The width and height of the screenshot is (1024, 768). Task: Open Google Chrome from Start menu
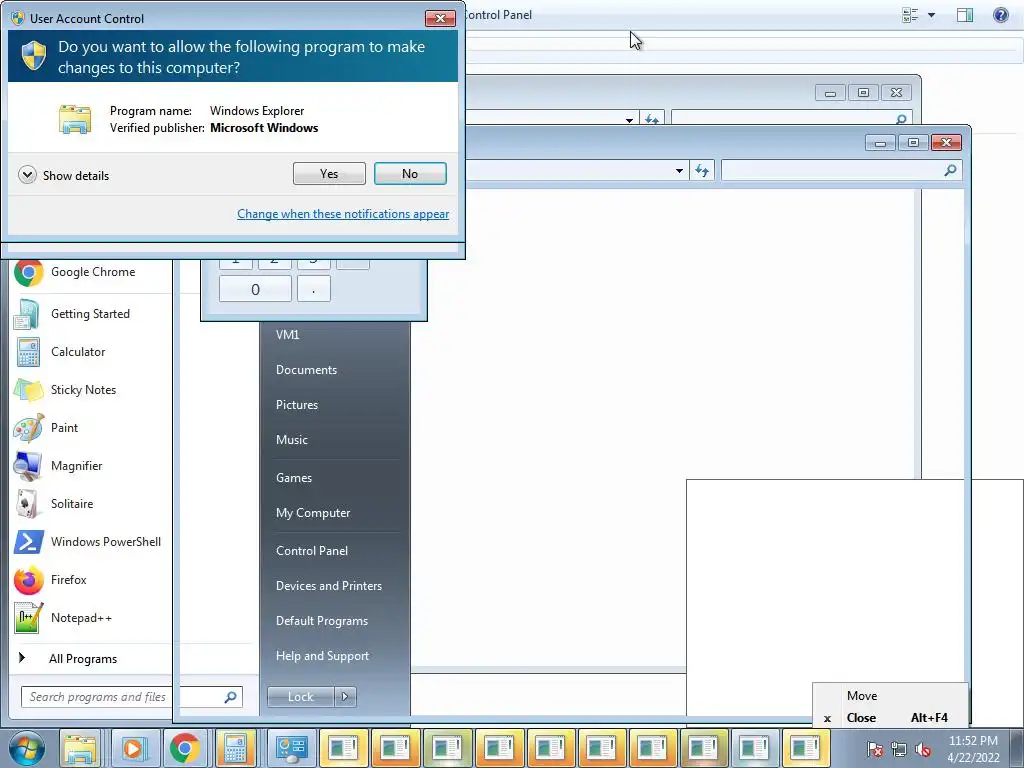click(75, 272)
